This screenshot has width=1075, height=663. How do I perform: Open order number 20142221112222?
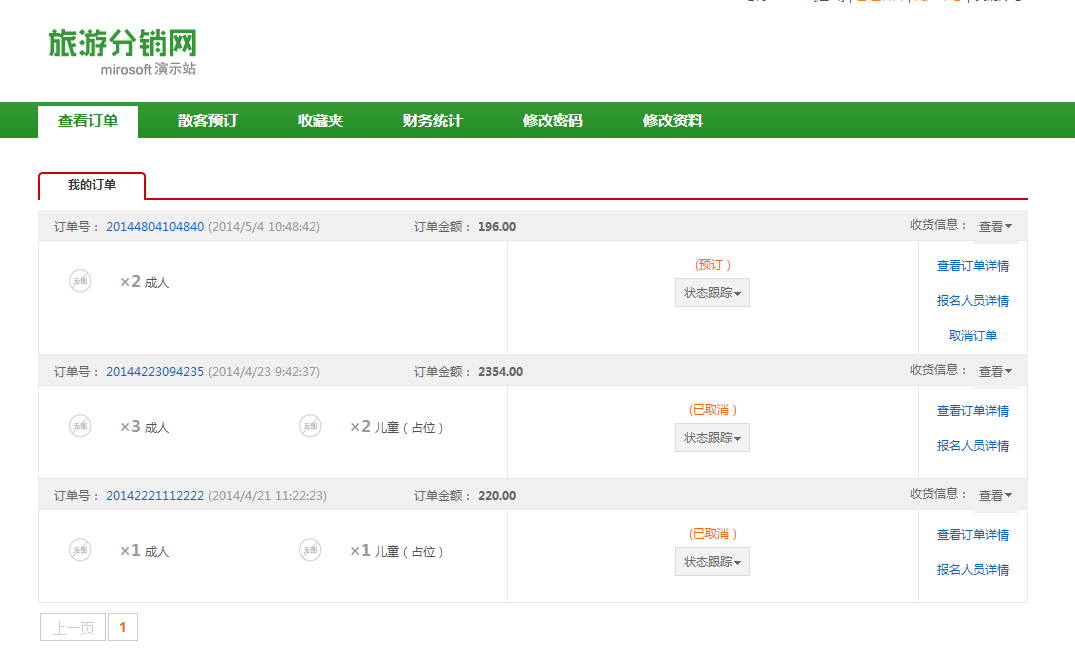click(x=155, y=496)
